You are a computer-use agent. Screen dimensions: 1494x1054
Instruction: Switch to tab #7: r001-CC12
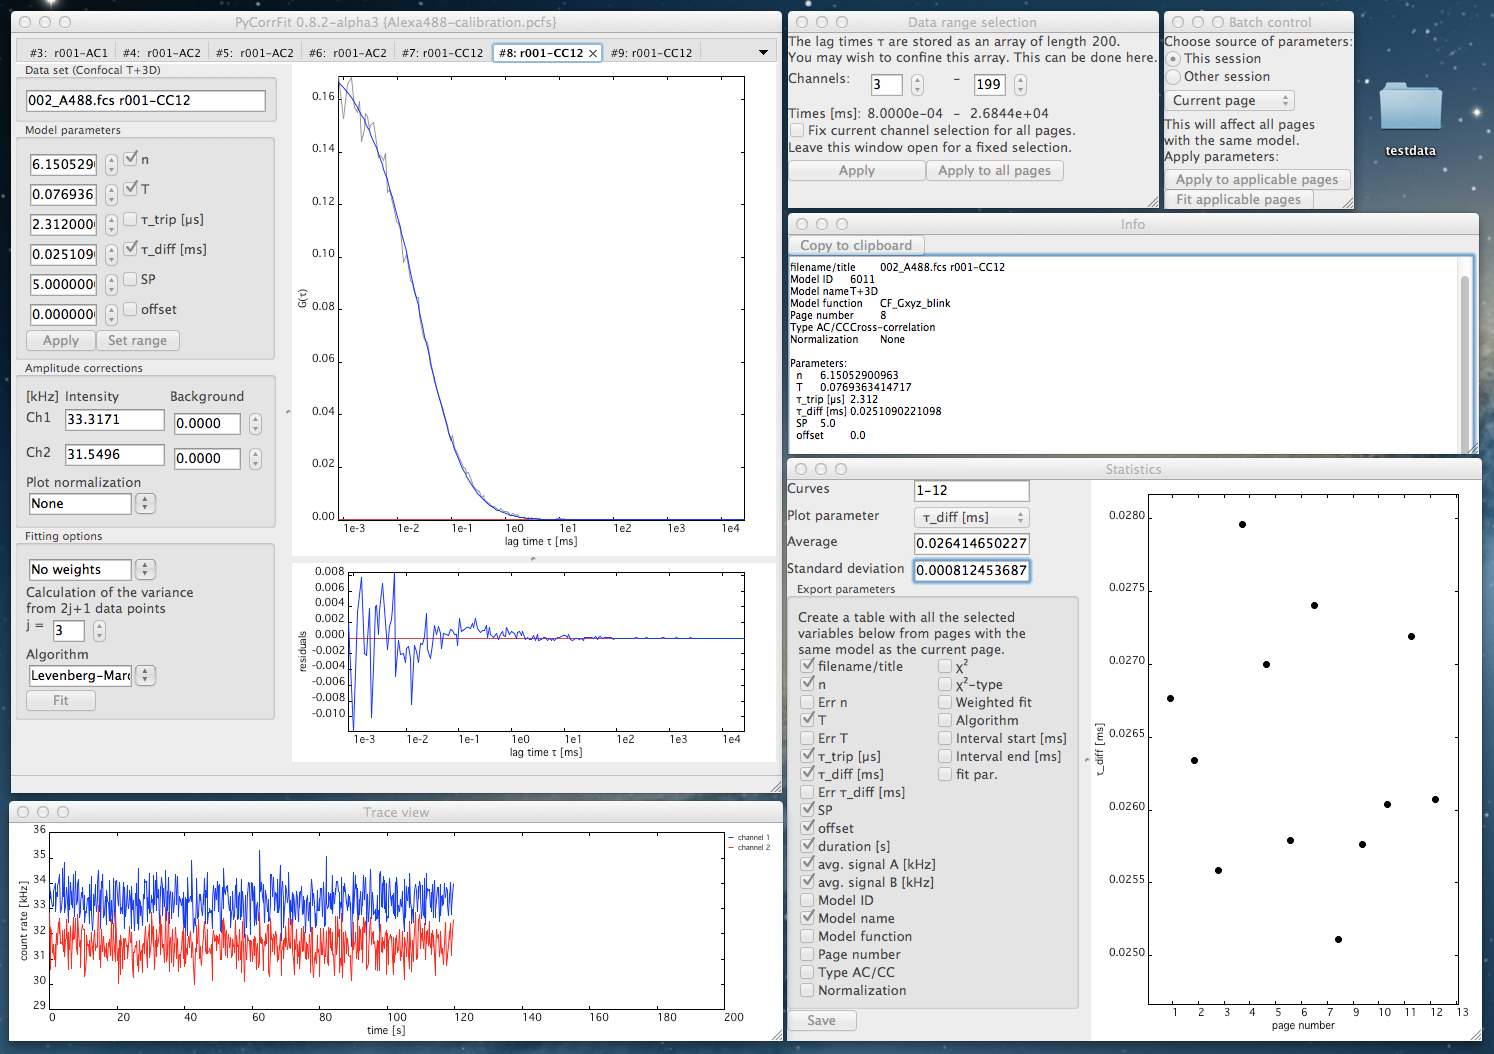(x=442, y=53)
